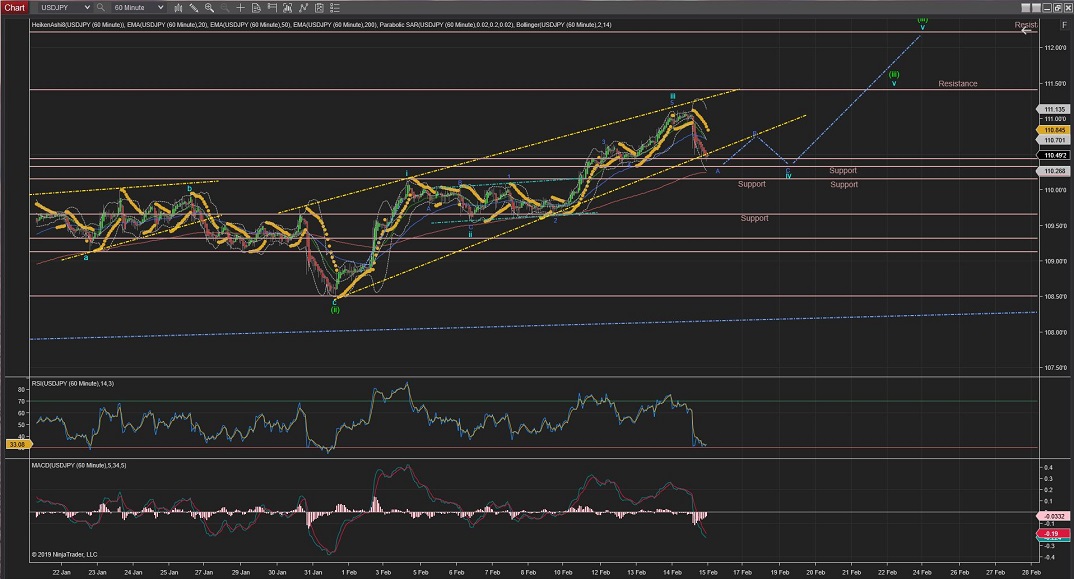Toggle the F fixed-scale button
The height and width of the screenshot is (579, 1074).
[x=1064, y=25]
